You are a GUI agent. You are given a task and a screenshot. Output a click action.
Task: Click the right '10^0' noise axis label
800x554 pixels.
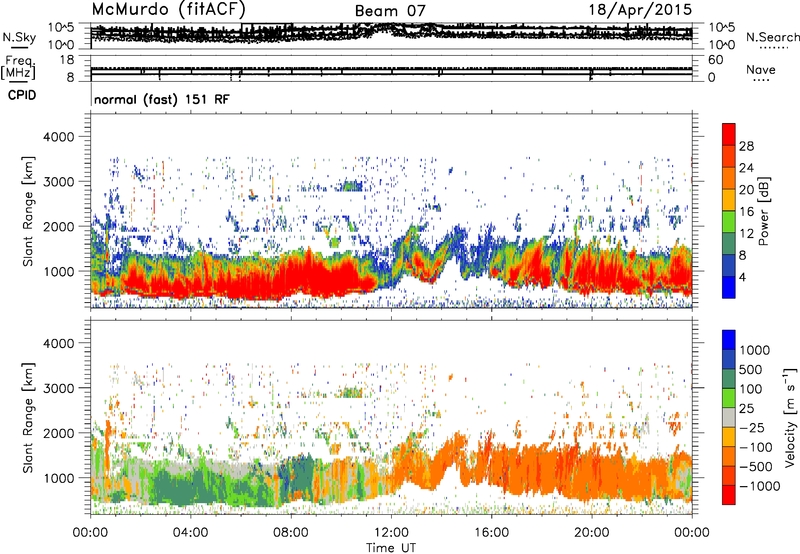(721, 45)
